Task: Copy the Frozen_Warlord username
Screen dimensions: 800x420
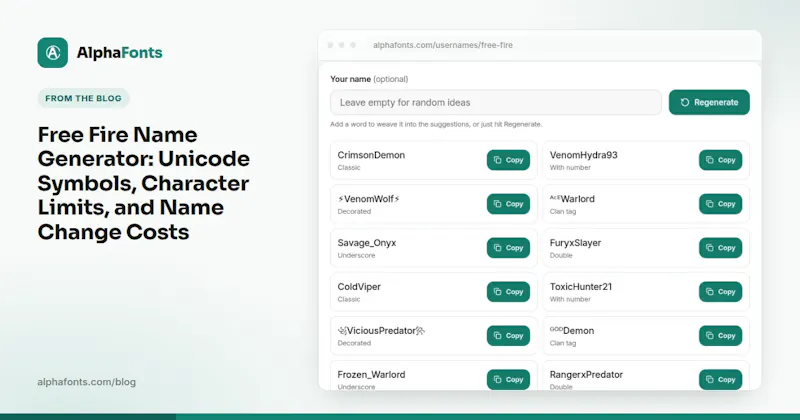Action: click(x=508, y=380)
